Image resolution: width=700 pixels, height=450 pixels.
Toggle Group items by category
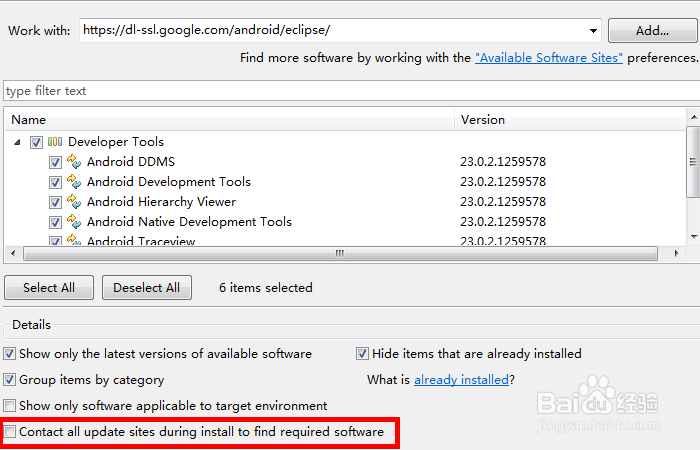point(10,380)
